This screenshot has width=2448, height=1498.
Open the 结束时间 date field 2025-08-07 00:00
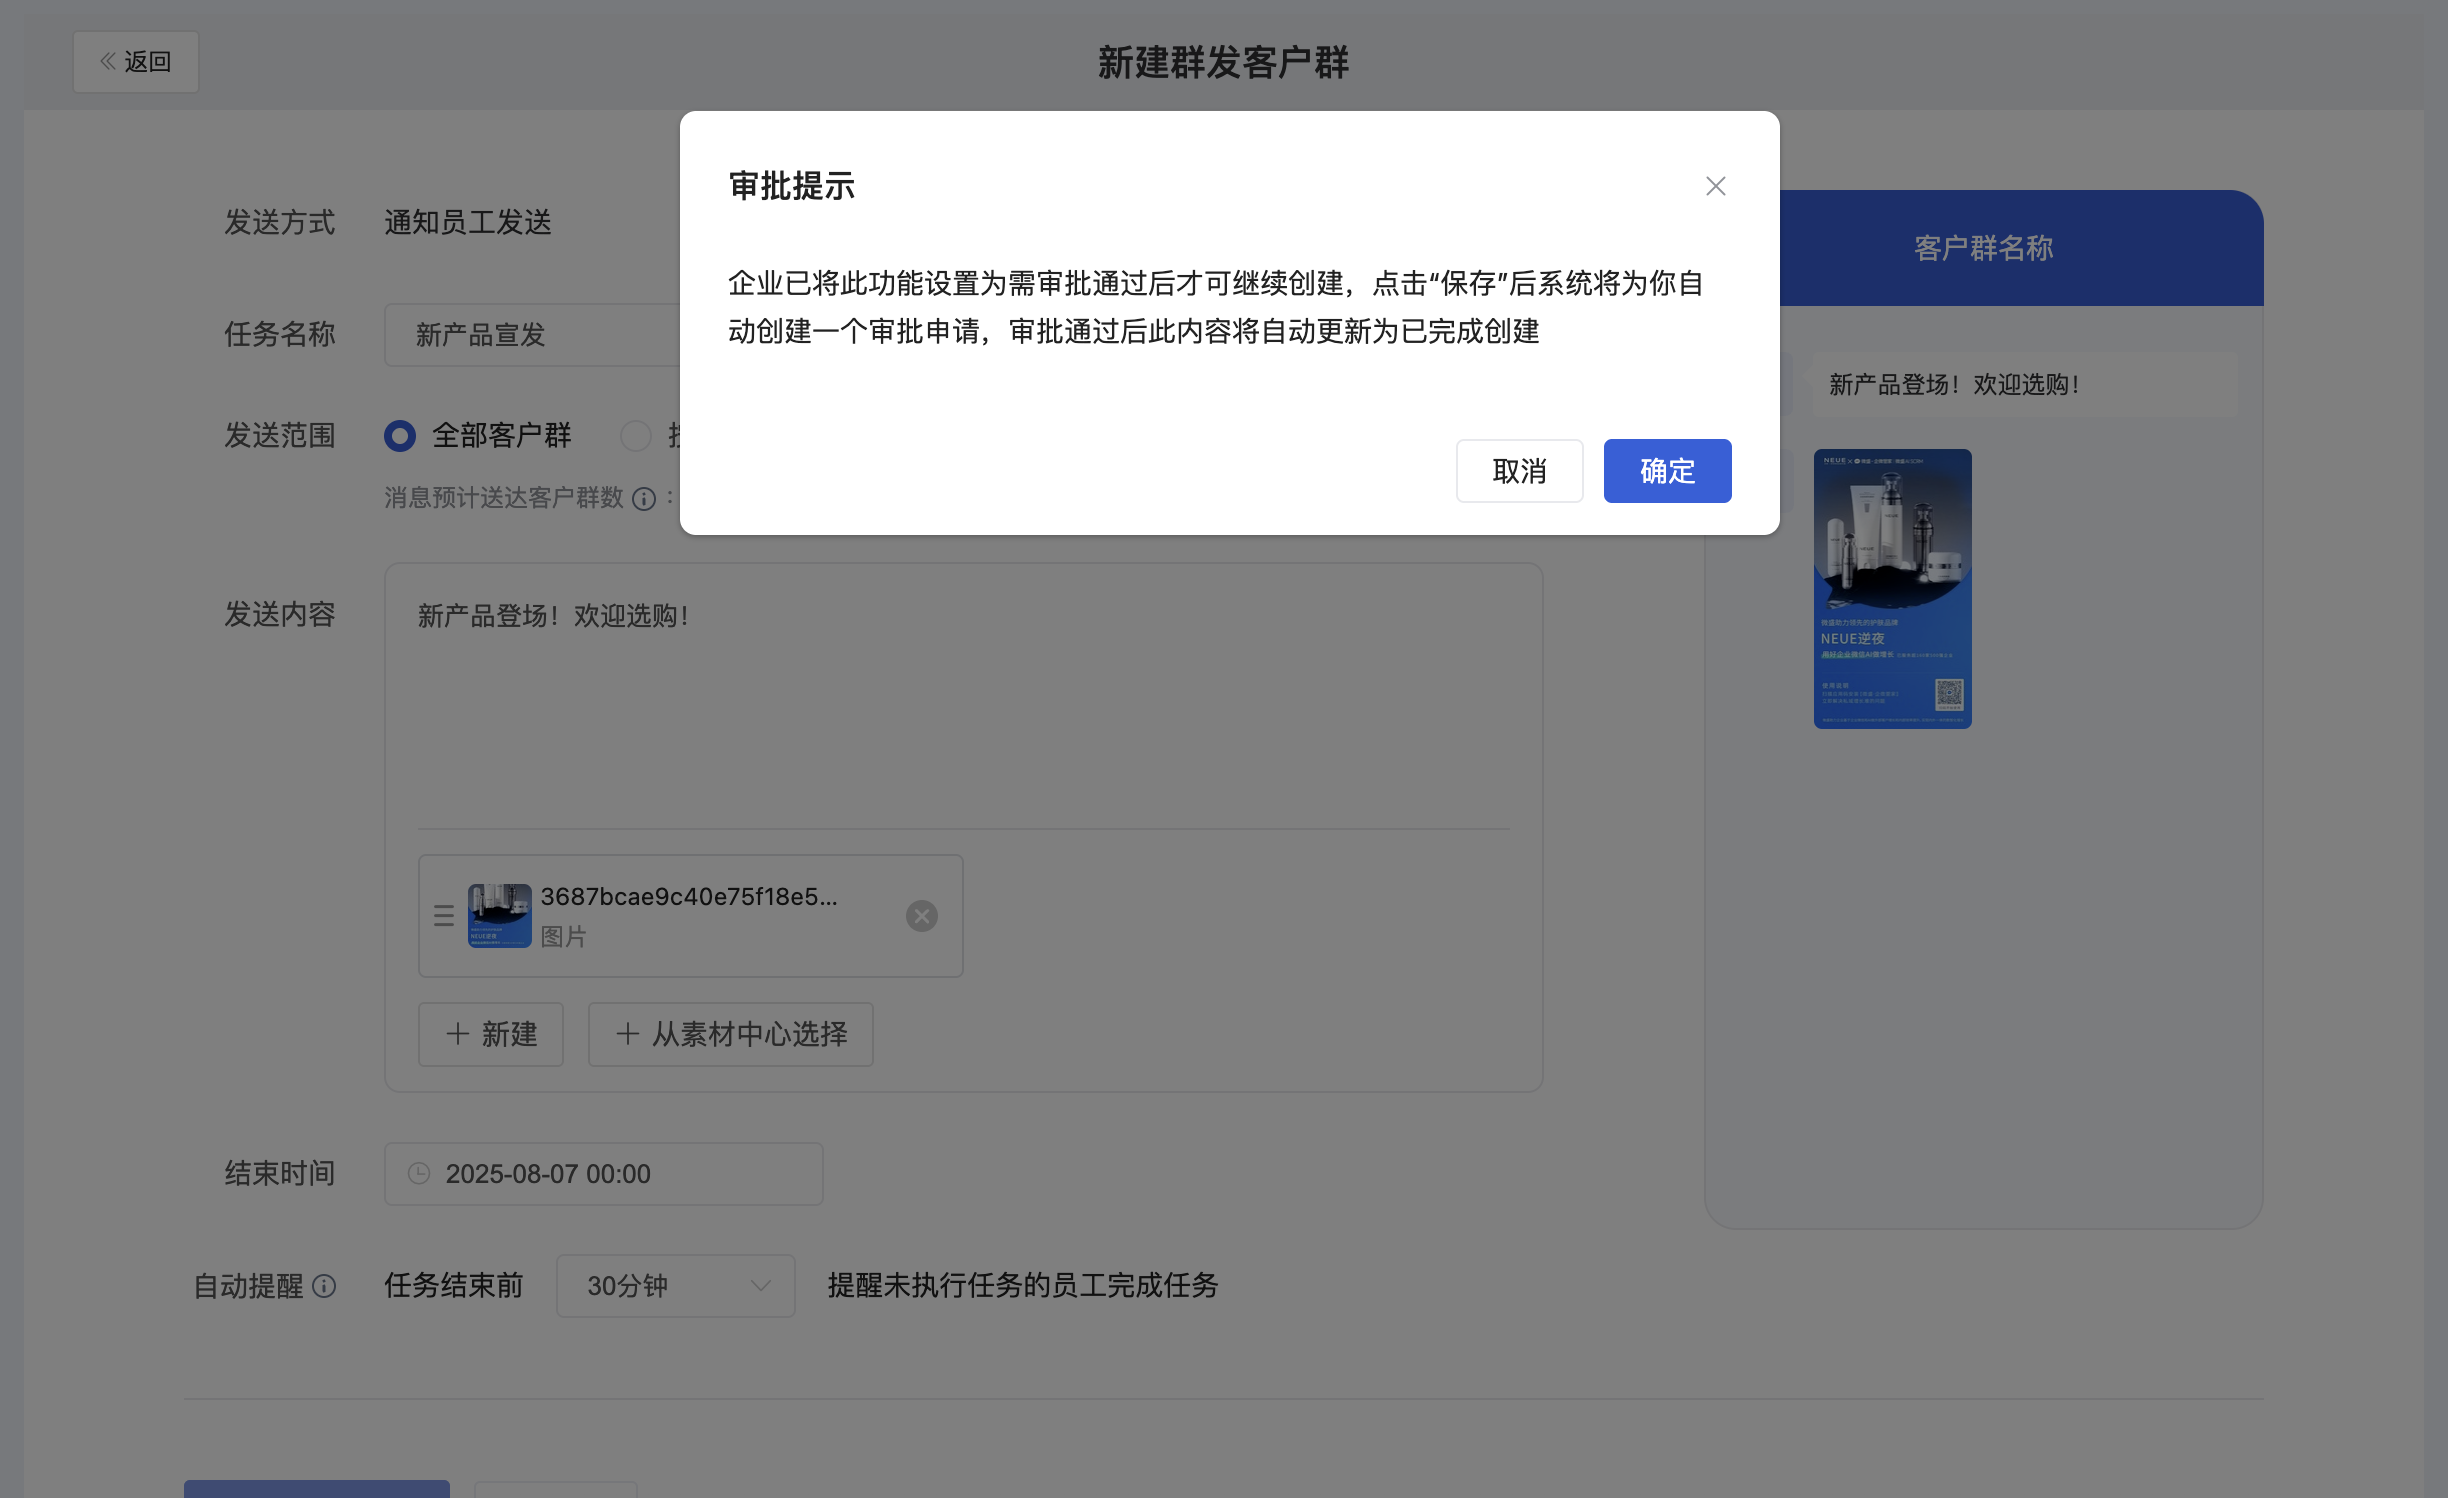coord(604,1174)
